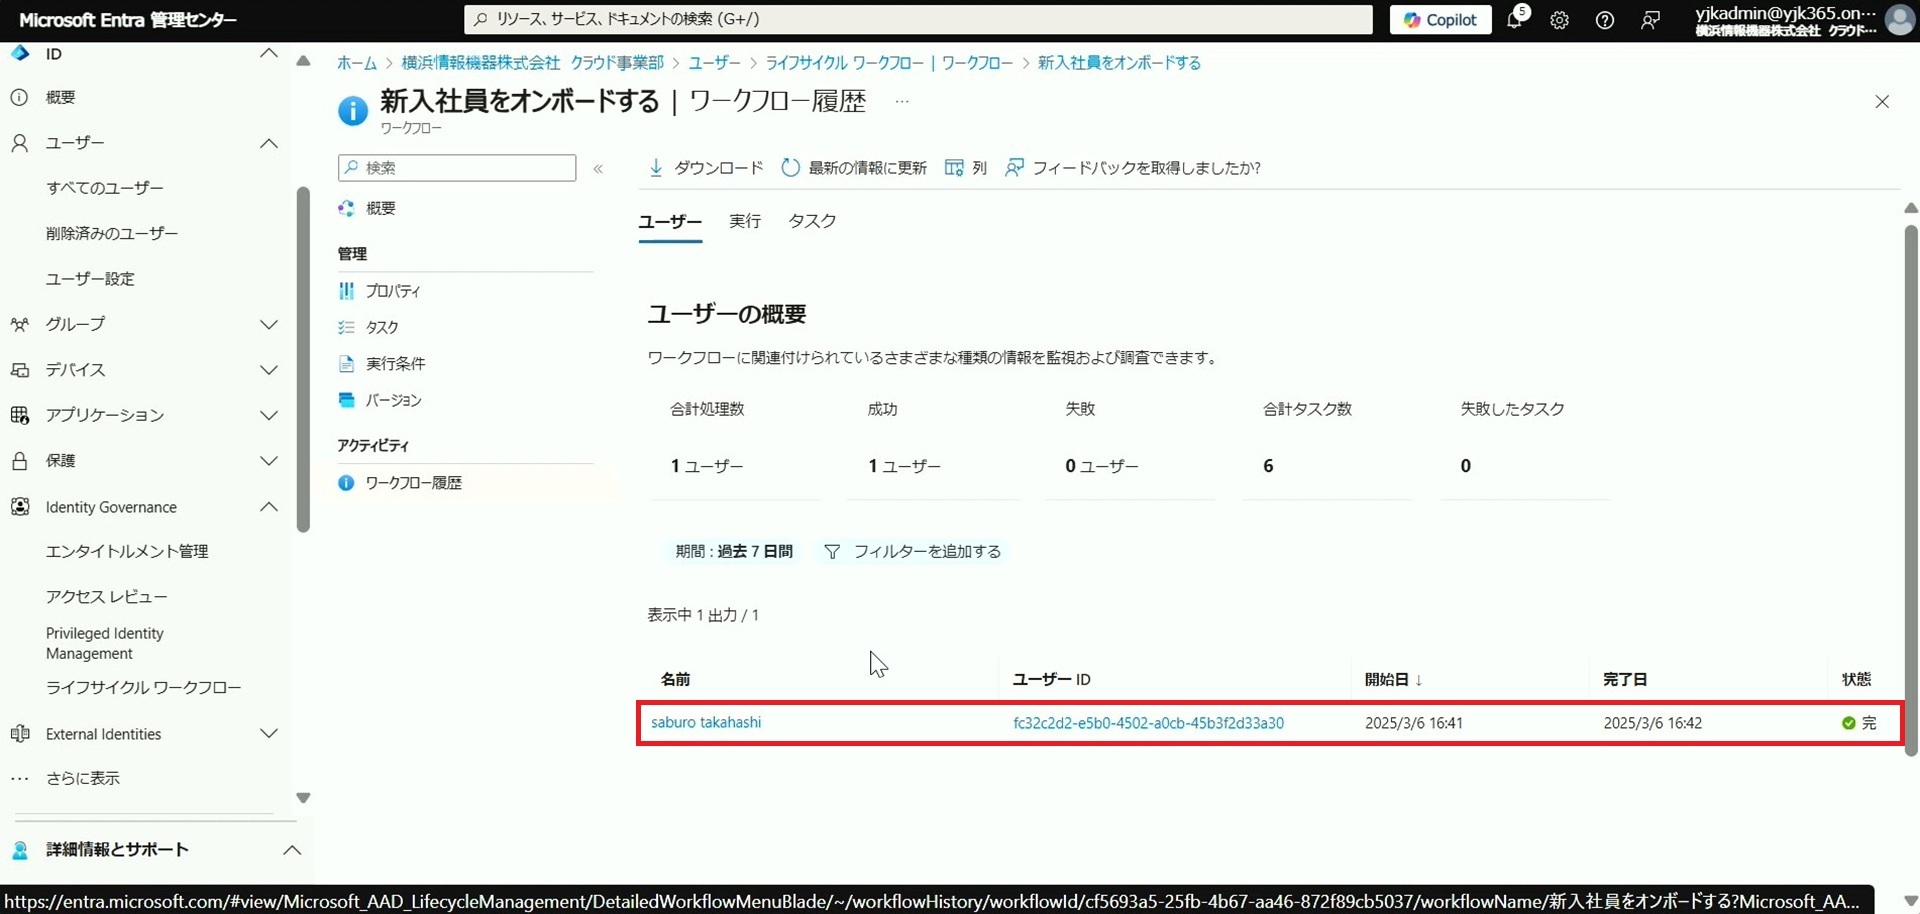Switch to the 実行 tab

click(744, 221)
